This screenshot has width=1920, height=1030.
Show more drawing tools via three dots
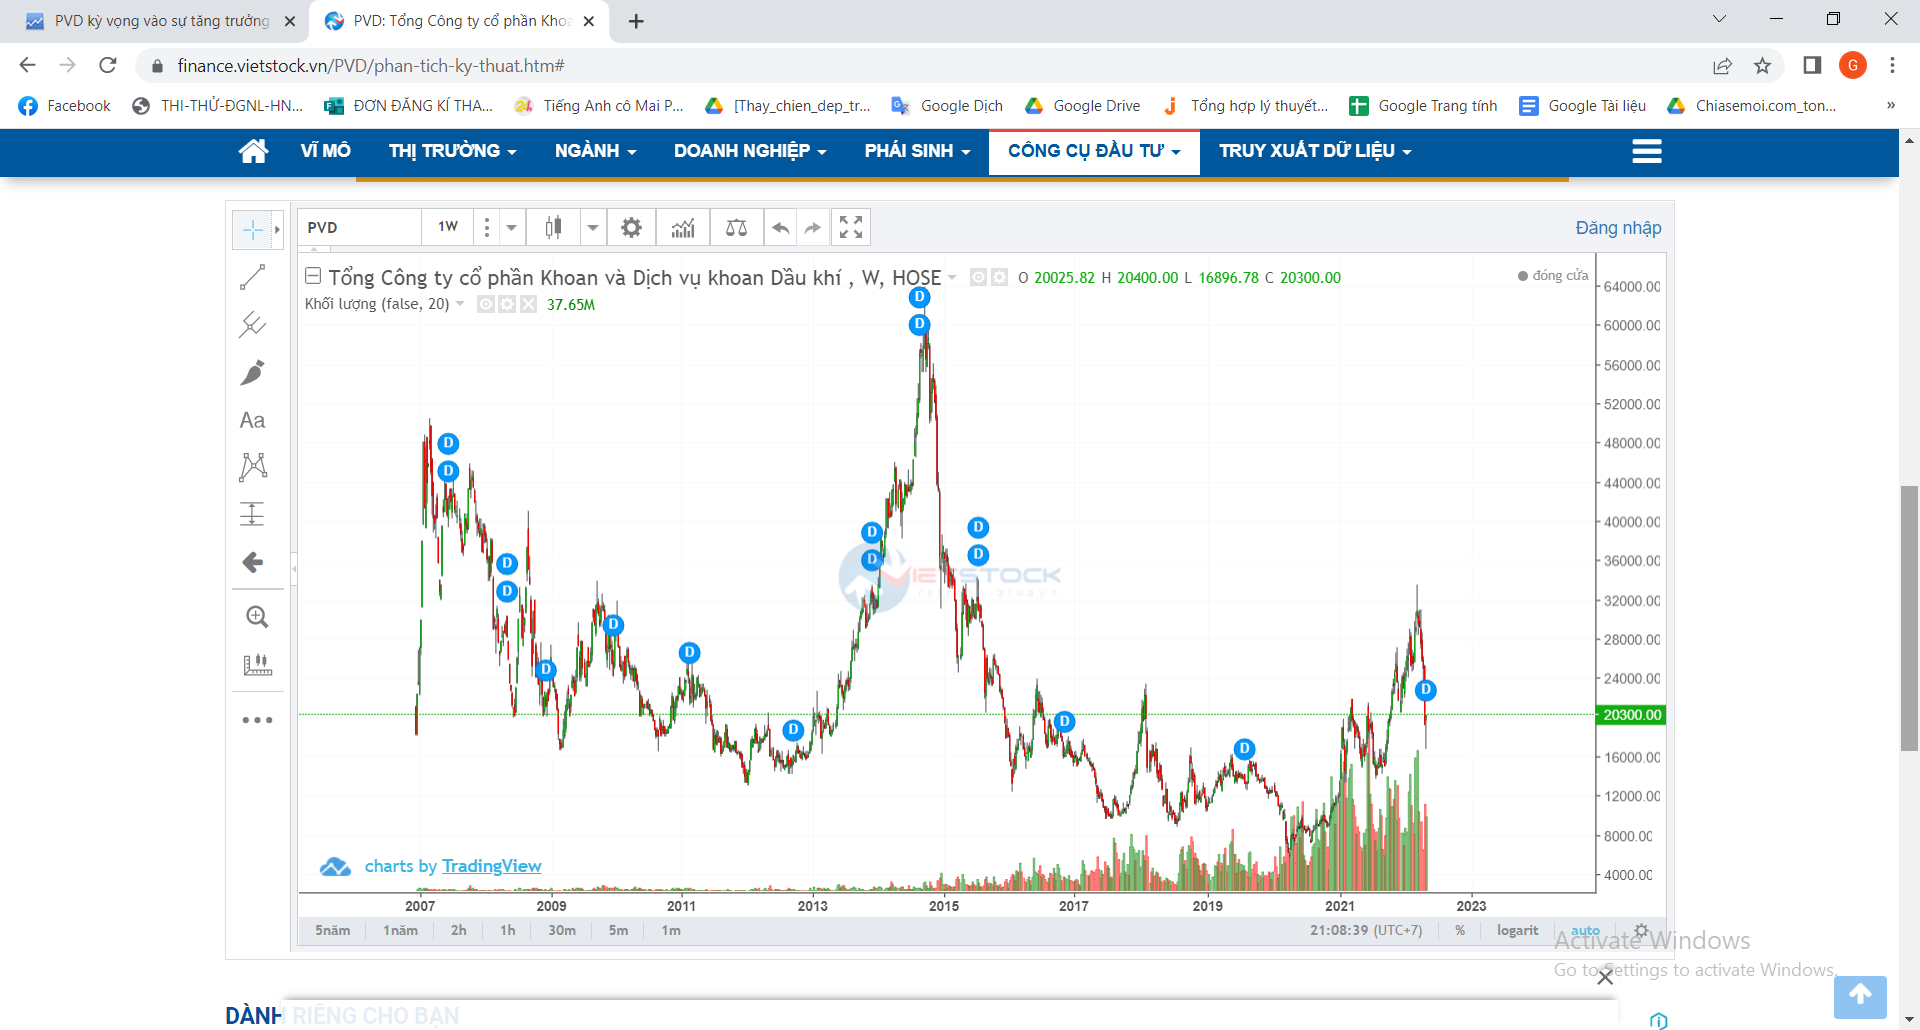pos(257,720)
